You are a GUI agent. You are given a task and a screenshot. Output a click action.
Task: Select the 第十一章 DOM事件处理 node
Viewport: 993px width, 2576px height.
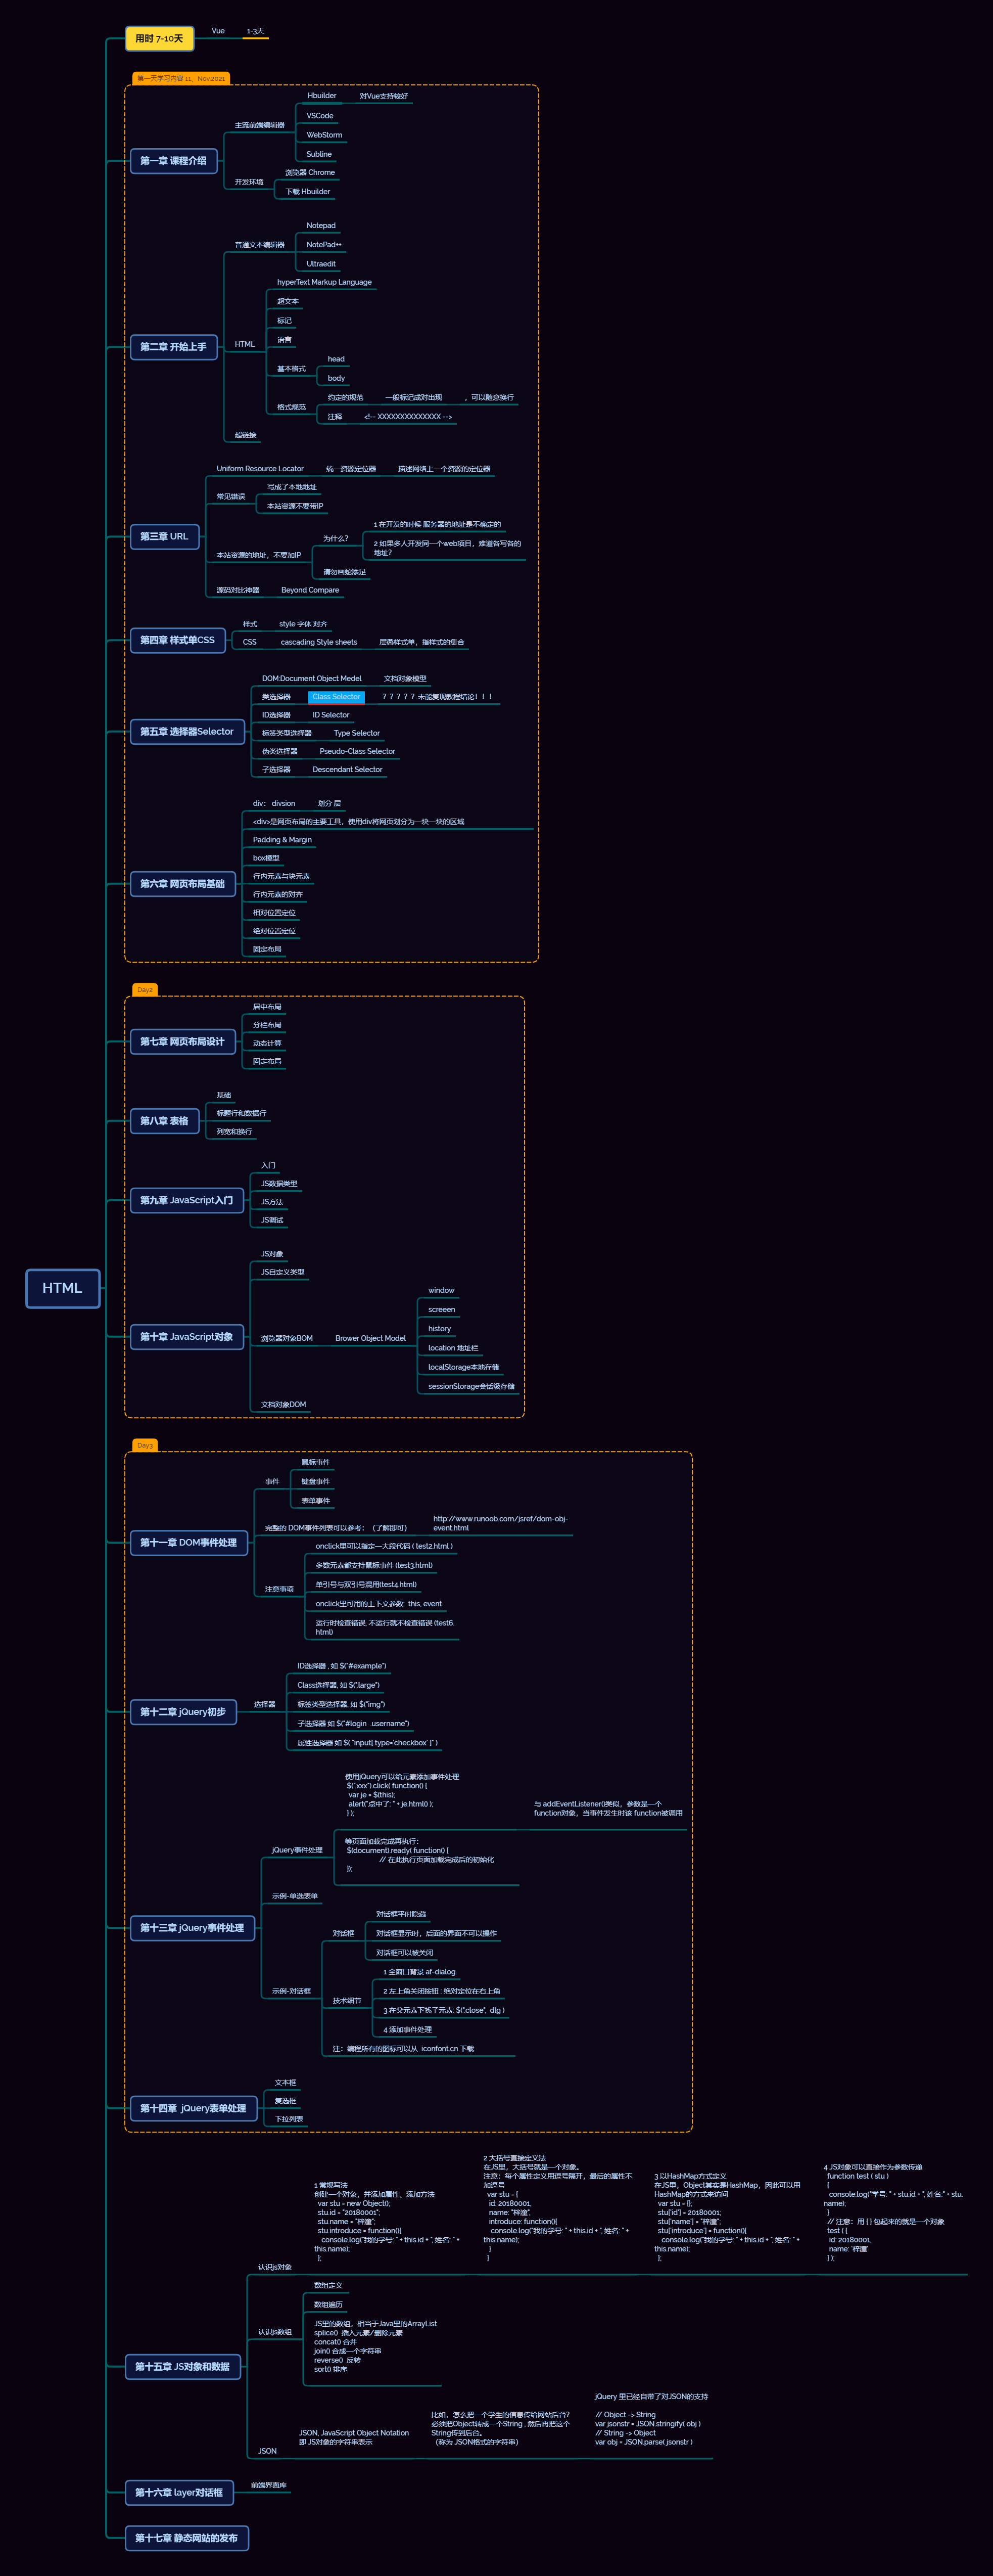(188, 1543)
